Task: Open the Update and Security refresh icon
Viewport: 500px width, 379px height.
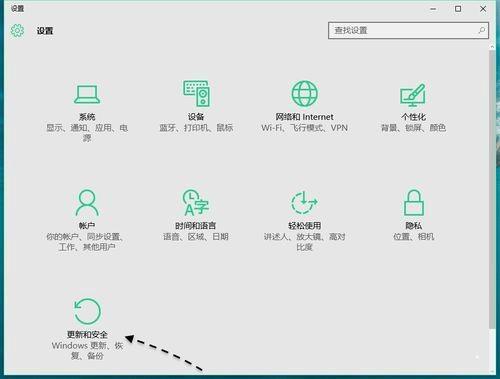Action: coord(87,311)
